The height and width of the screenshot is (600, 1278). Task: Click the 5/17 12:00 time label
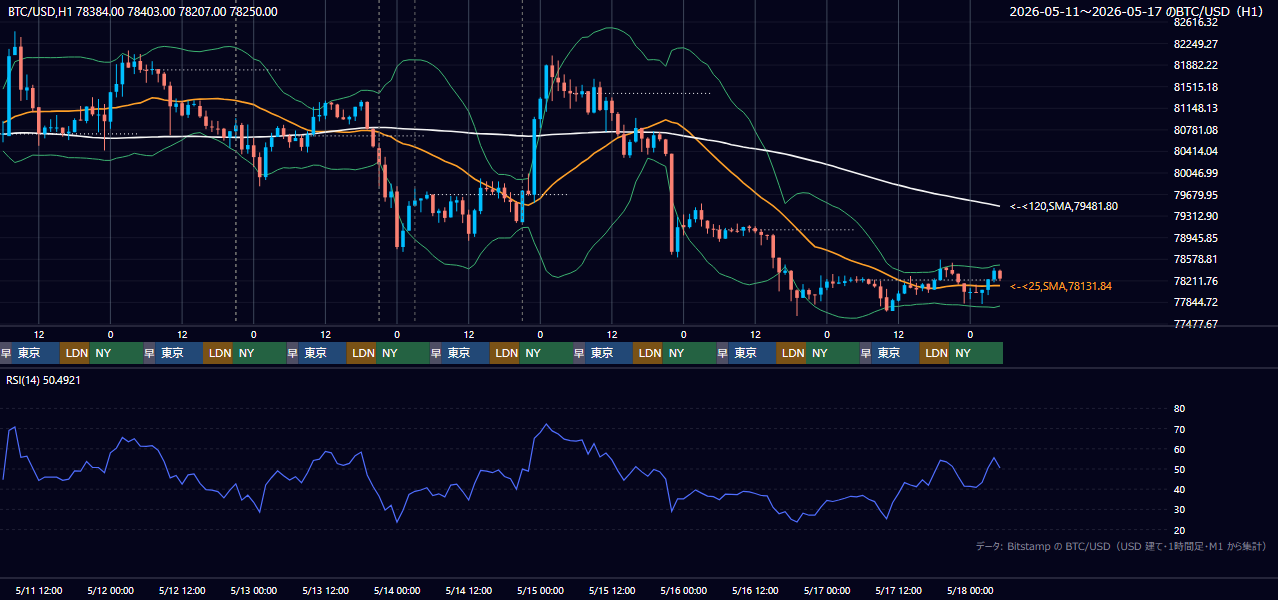(899, 591)
